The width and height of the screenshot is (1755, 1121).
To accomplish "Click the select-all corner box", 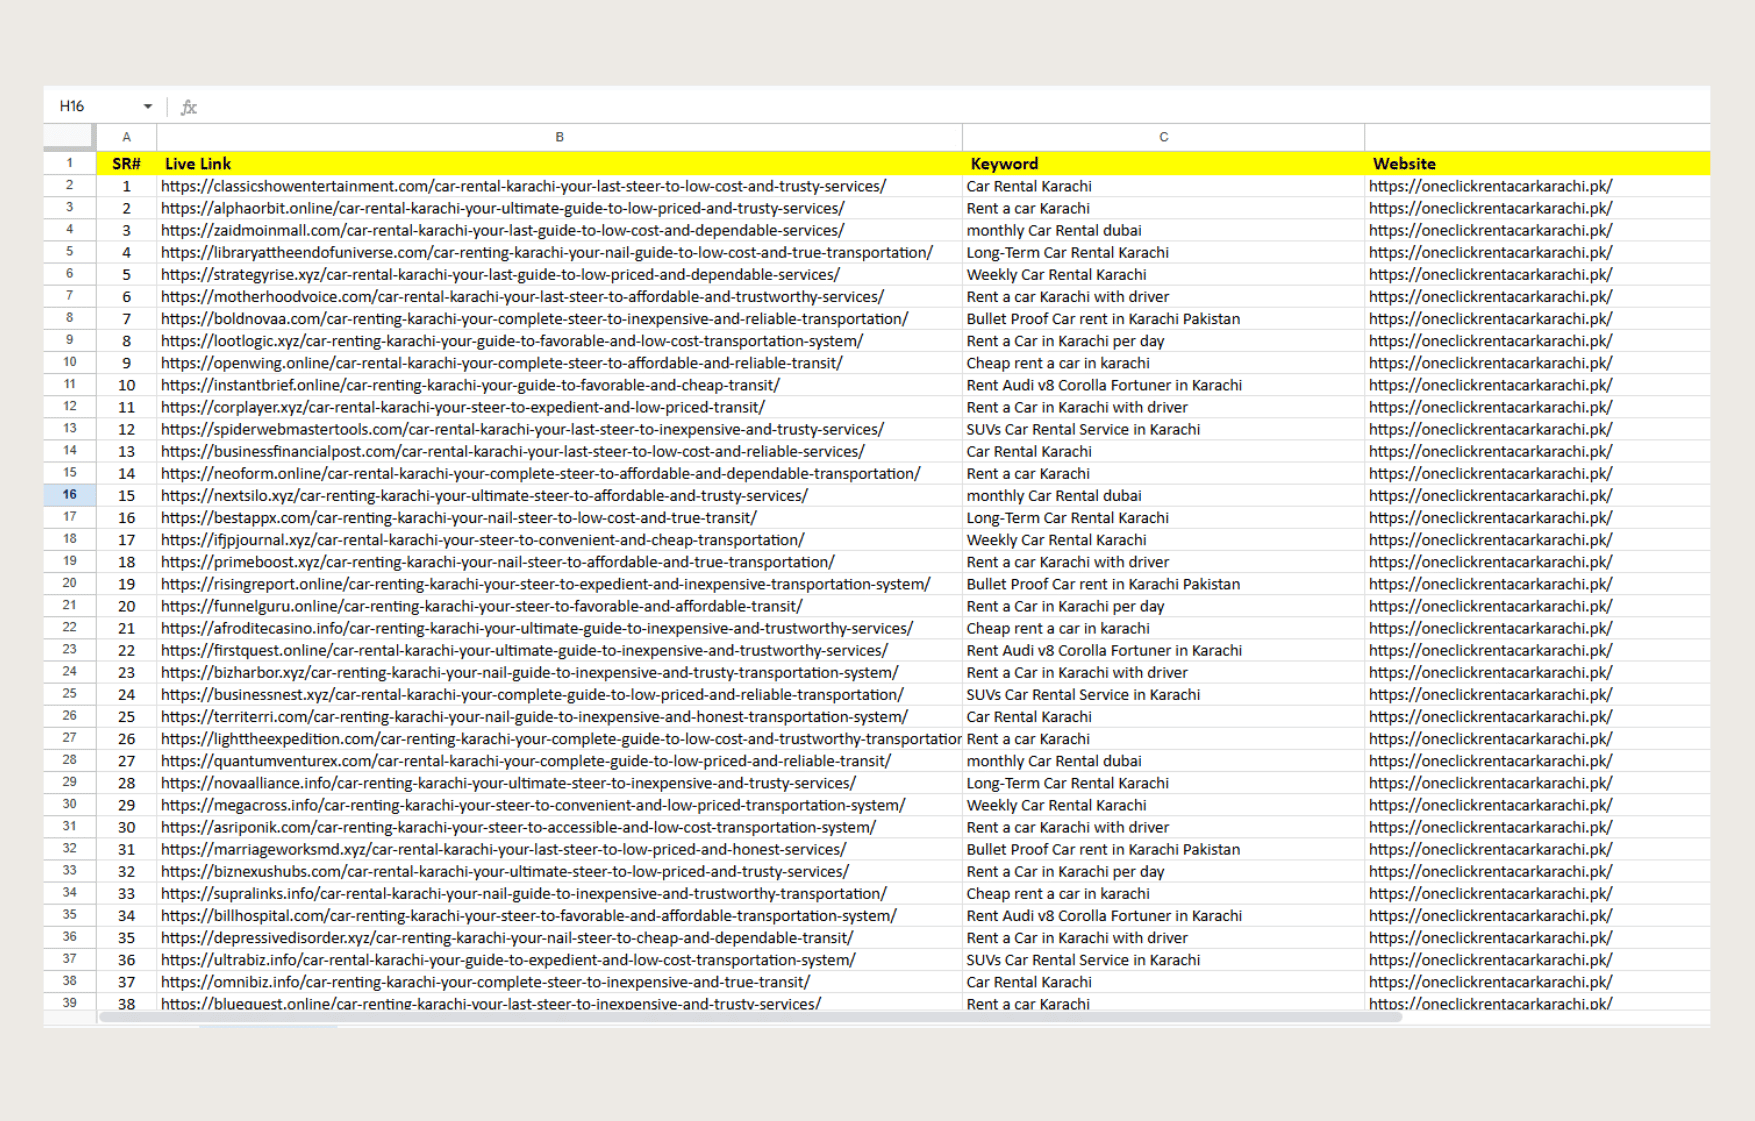I will click(x=69, y=136).
